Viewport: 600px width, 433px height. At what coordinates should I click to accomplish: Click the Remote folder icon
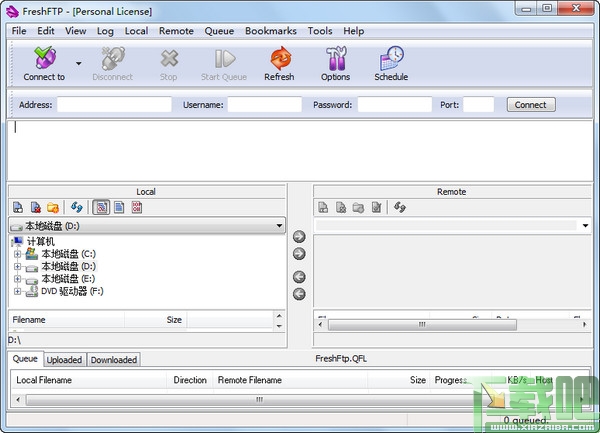pyautogui.click(x=358, y=207)
